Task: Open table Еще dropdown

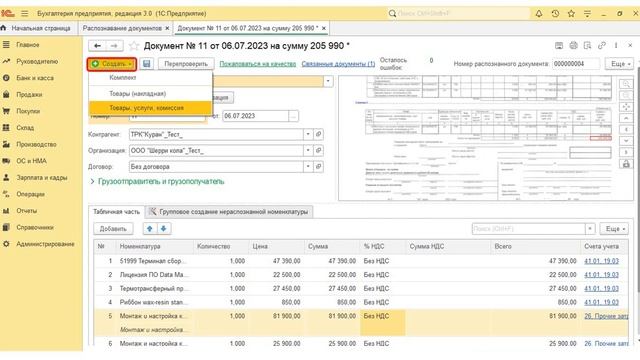Action: (615, 229)
